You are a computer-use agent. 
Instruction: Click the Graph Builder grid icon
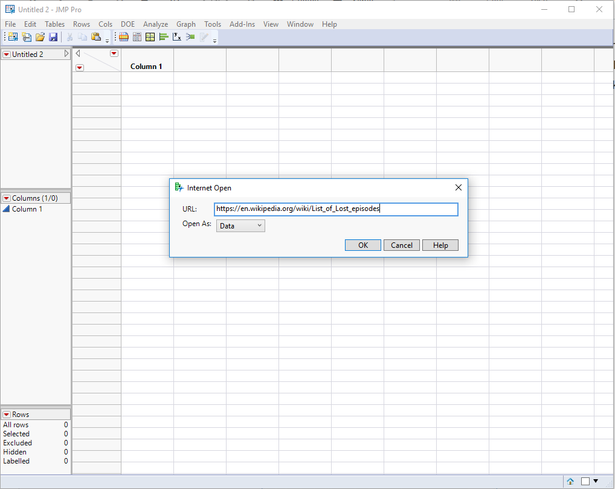(x=150, y=37)
